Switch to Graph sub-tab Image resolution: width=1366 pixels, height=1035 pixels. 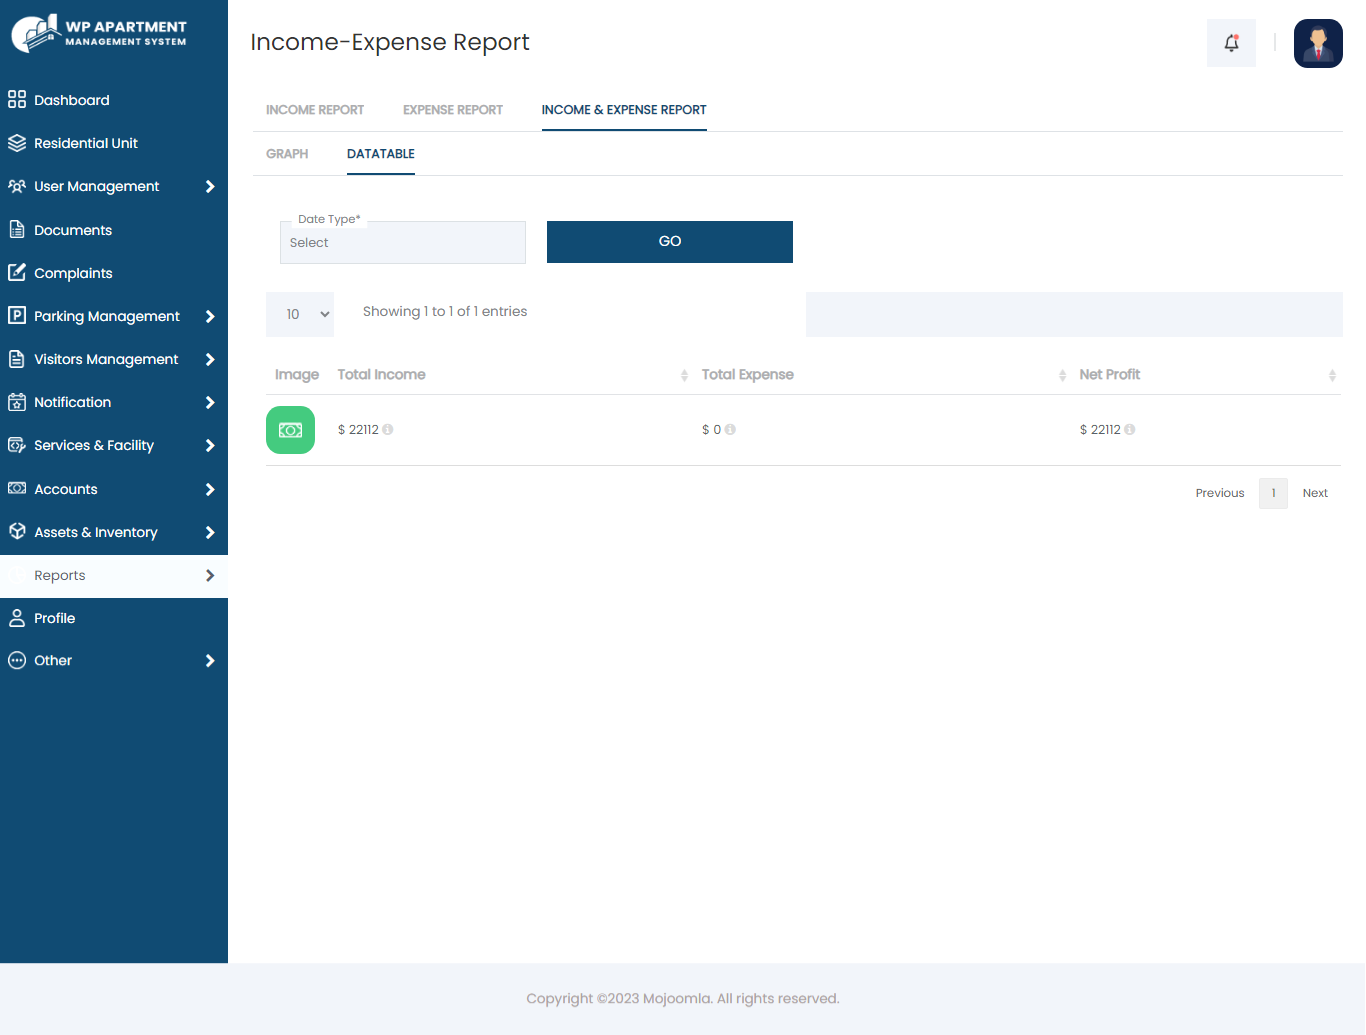click(x=287, y=154)
